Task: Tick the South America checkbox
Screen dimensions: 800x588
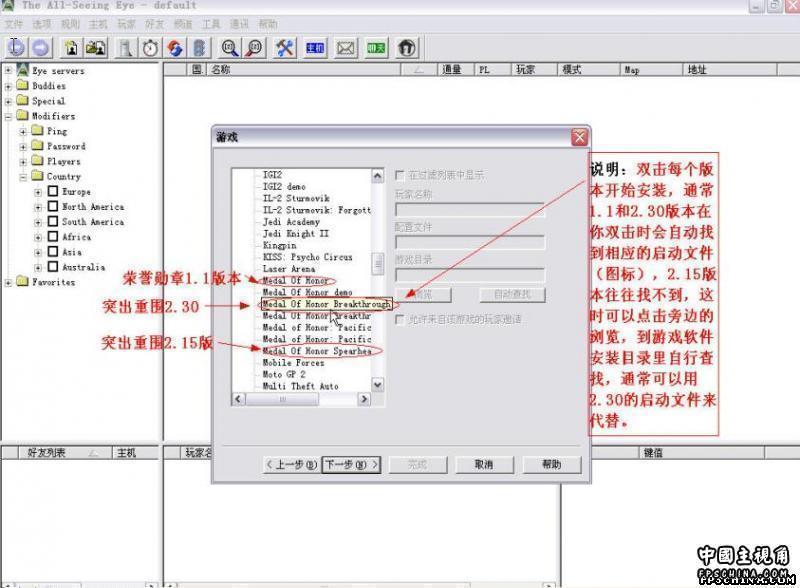Action: (53, 221)
